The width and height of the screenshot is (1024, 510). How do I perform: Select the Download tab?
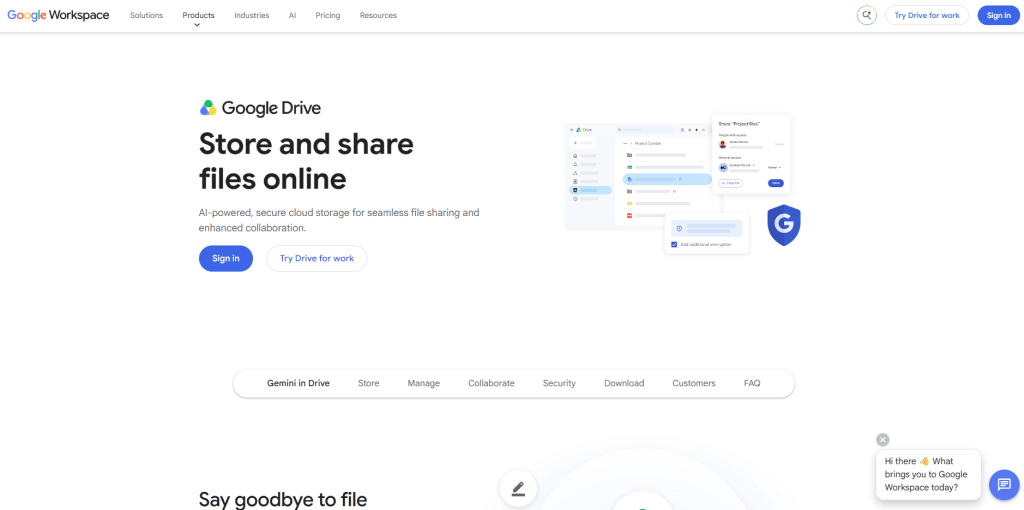[624, 383]
